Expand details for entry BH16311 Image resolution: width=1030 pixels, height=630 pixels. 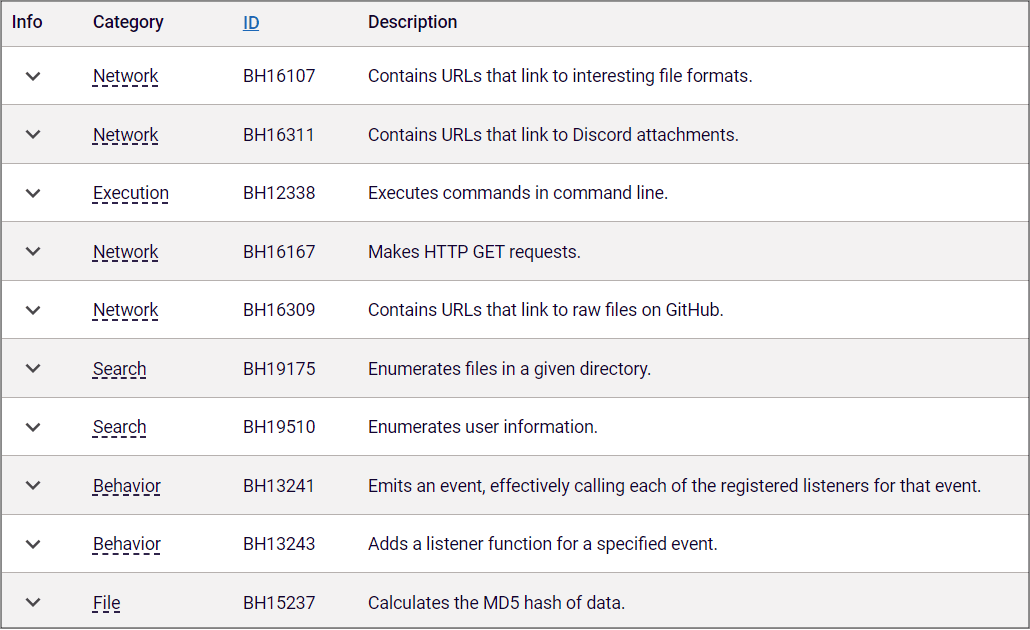33,134
